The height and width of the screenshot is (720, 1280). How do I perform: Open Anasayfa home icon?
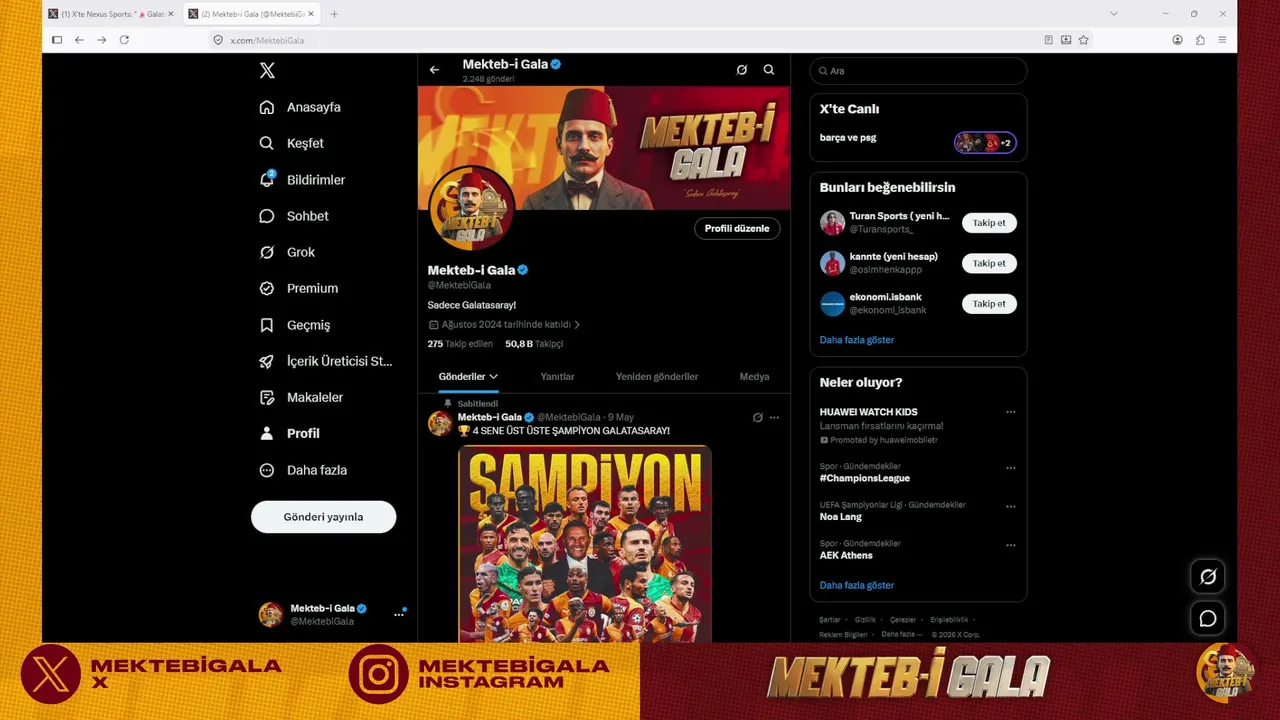coord(266,107)
